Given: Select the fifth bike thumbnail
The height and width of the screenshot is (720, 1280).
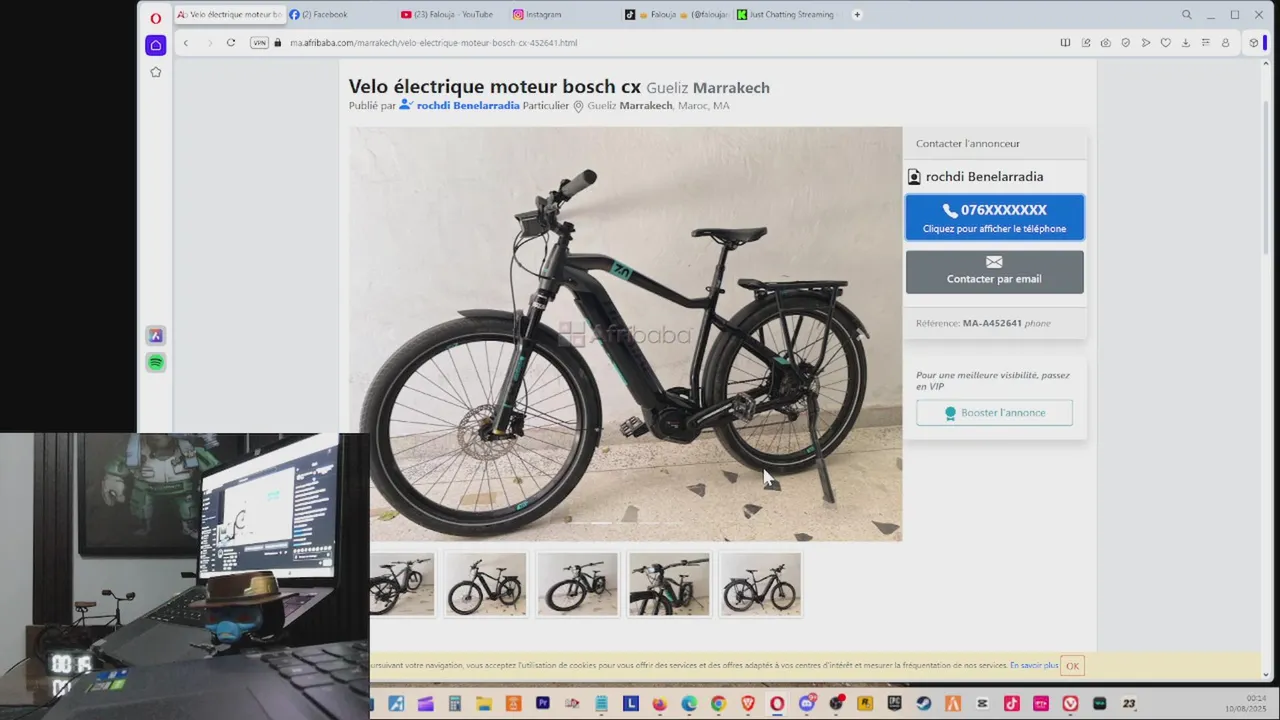Looking at the screenshot, I should (x=761, y=585).
